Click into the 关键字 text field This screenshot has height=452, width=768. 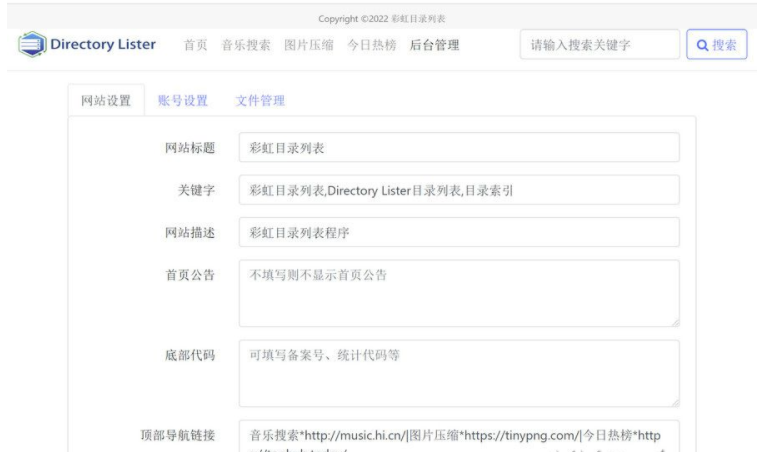click(459, 190)
